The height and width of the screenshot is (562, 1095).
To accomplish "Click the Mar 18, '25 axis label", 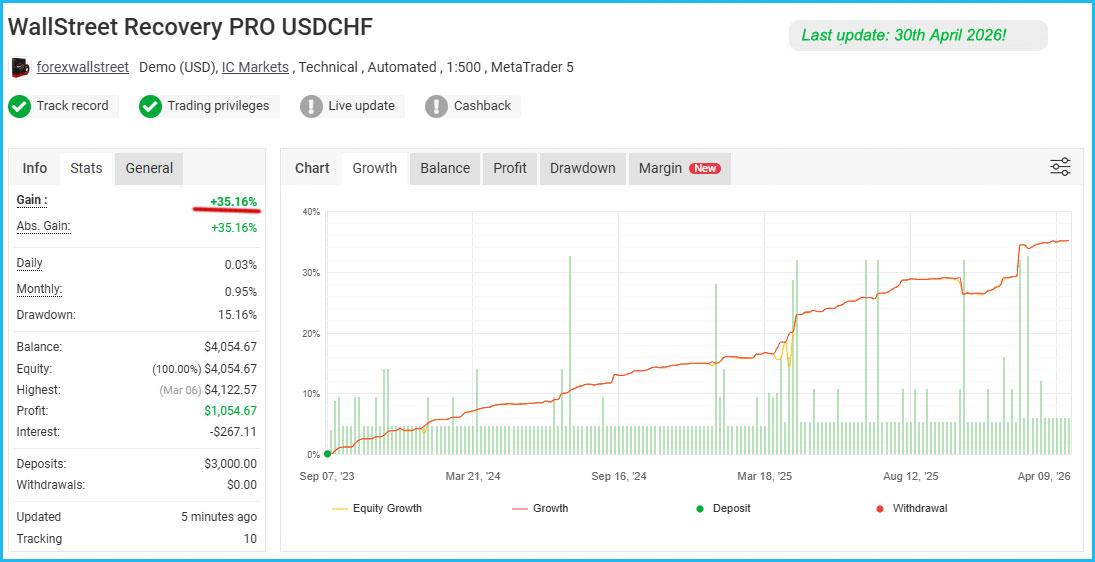I will tap(765, 476).
